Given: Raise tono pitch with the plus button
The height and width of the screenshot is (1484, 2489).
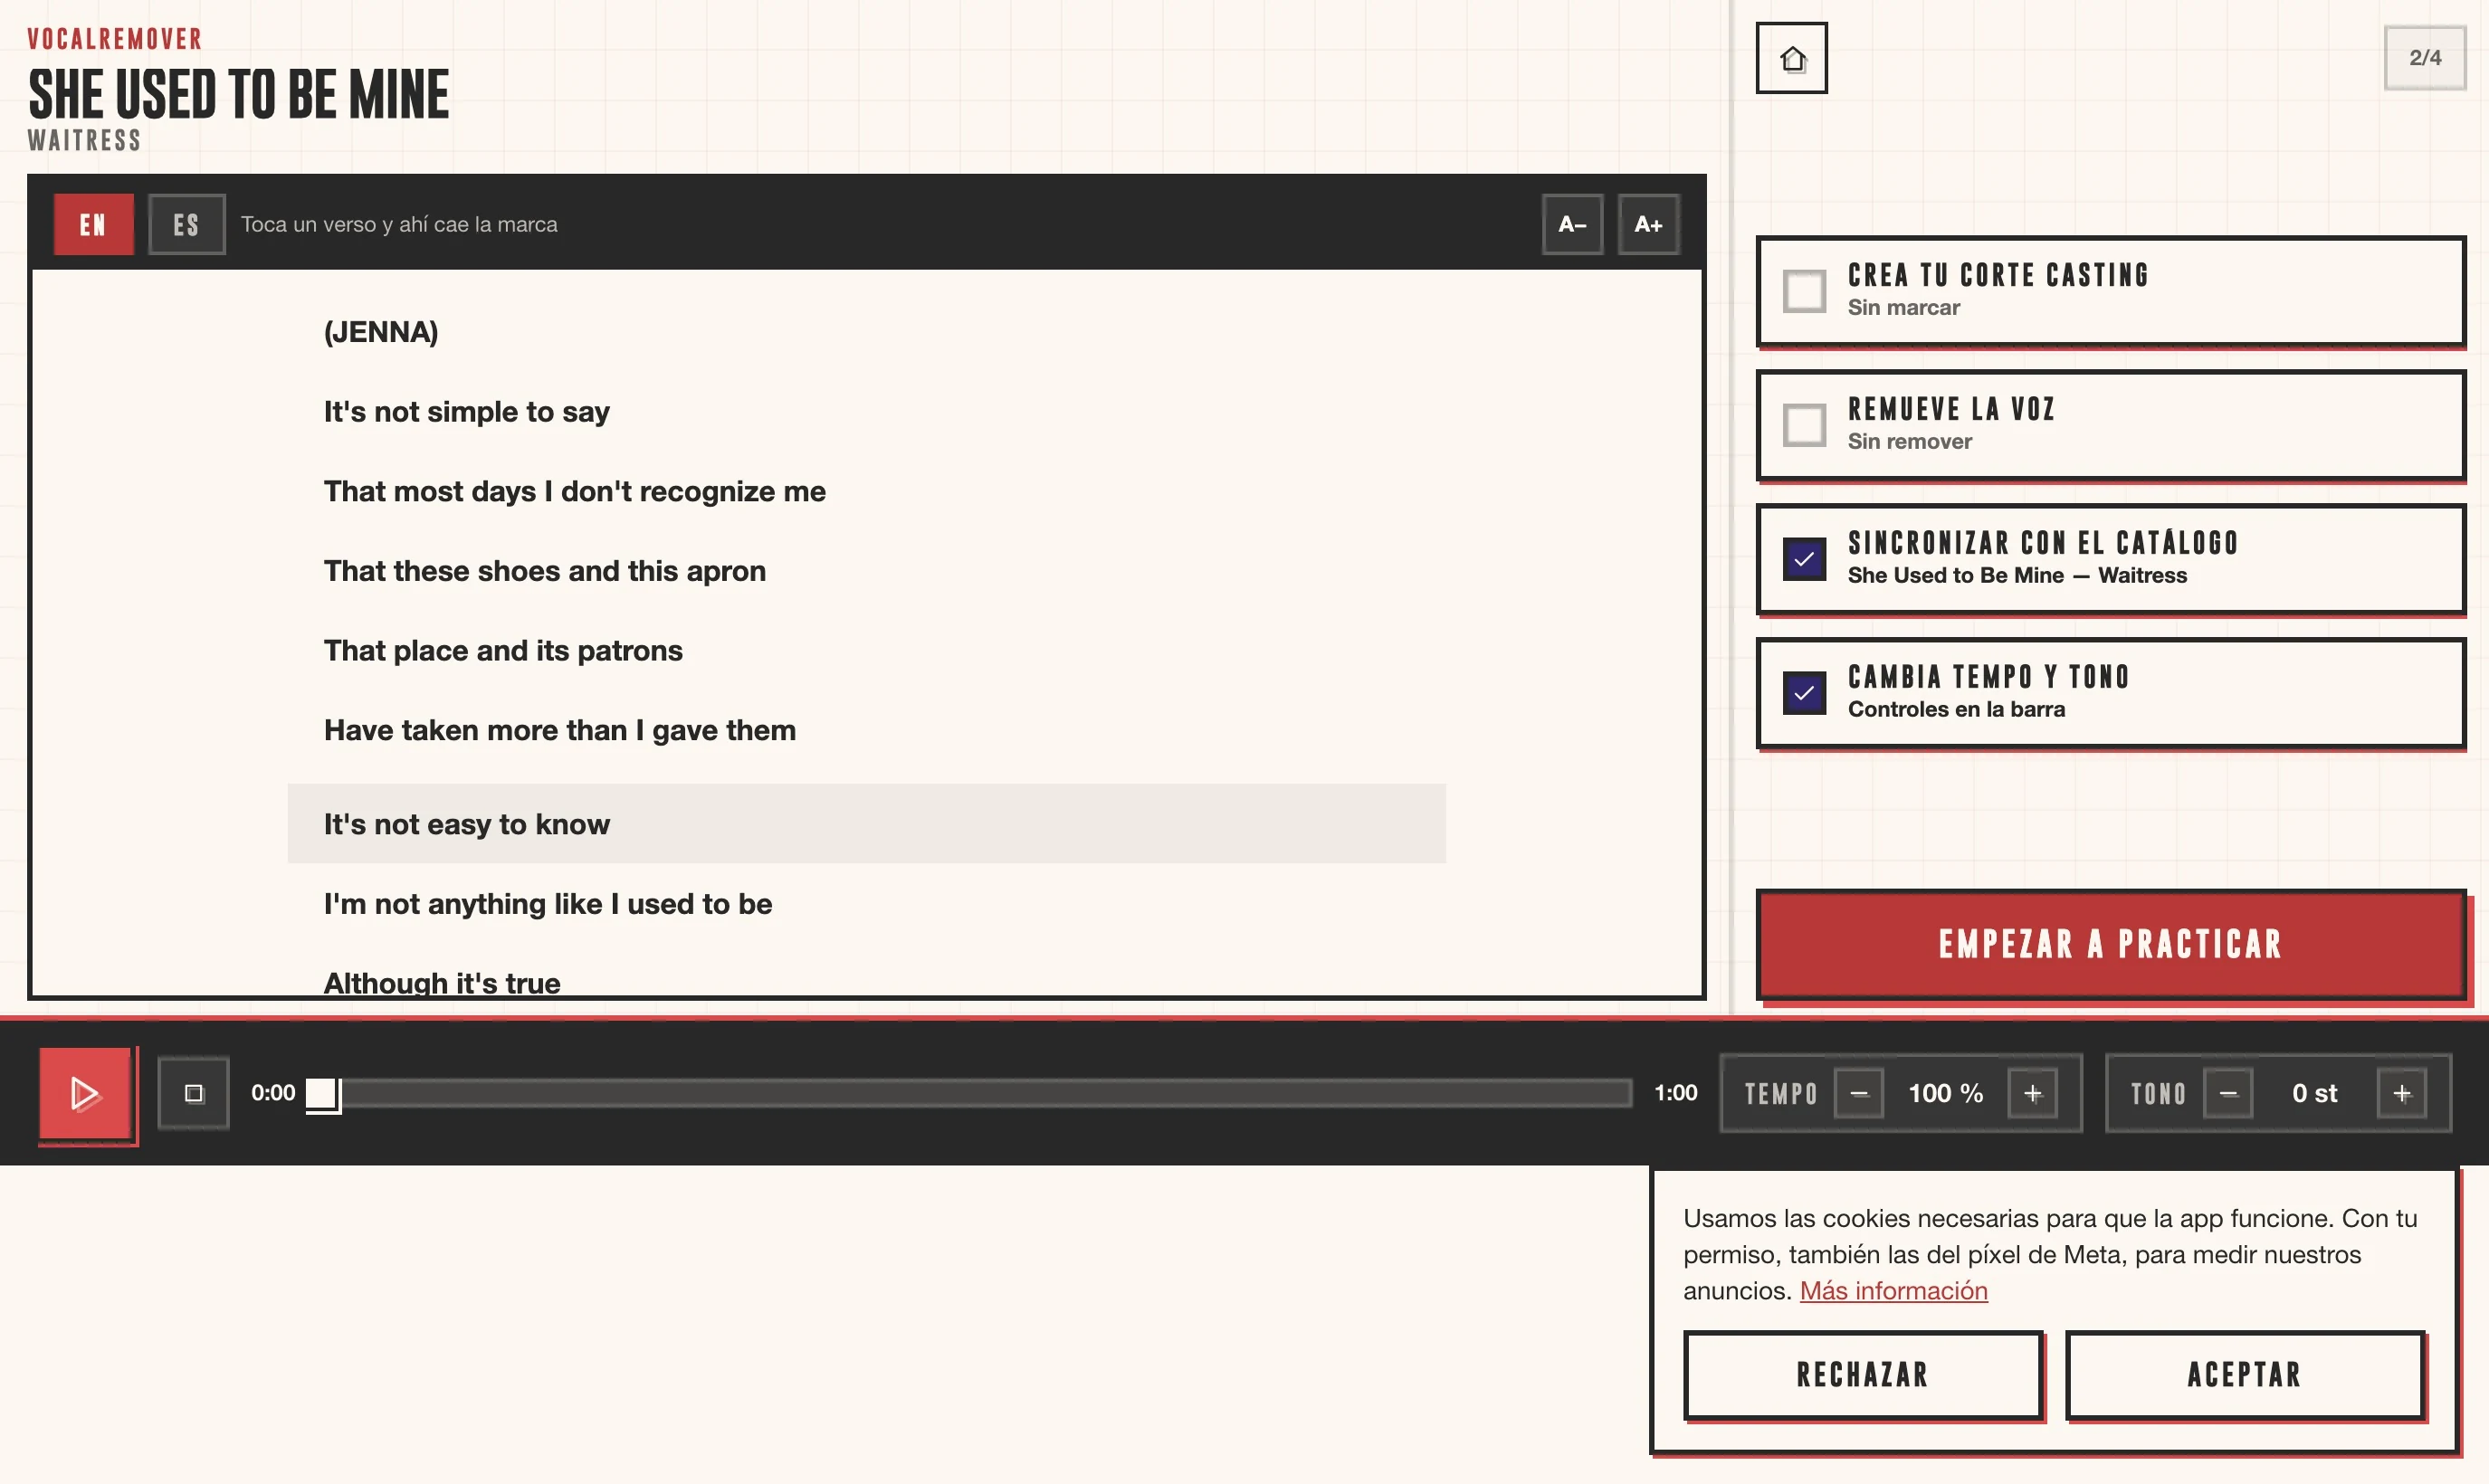Looking at the screenshot, I should [x=2402, y=1093].
